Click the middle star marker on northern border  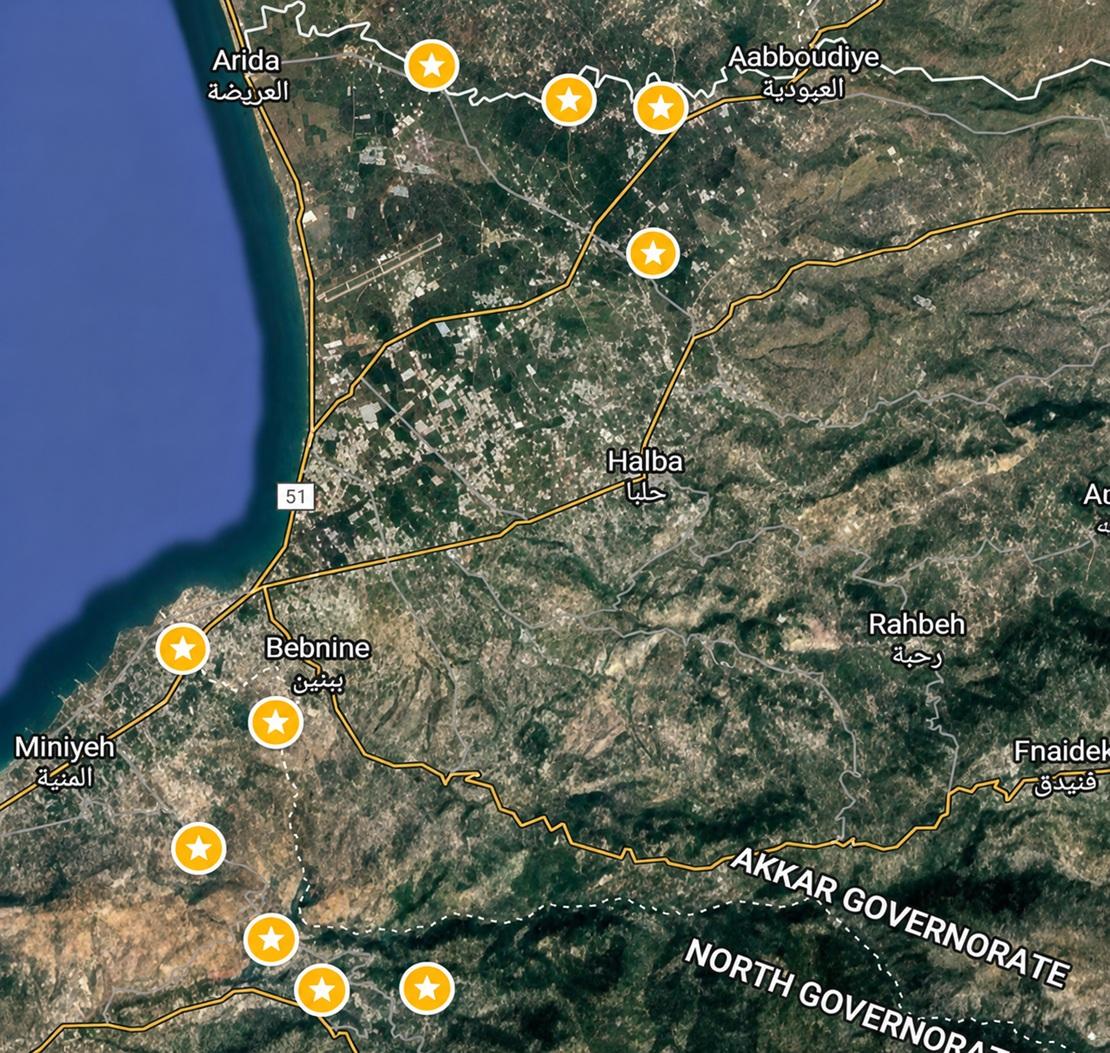tap(568, 100)
